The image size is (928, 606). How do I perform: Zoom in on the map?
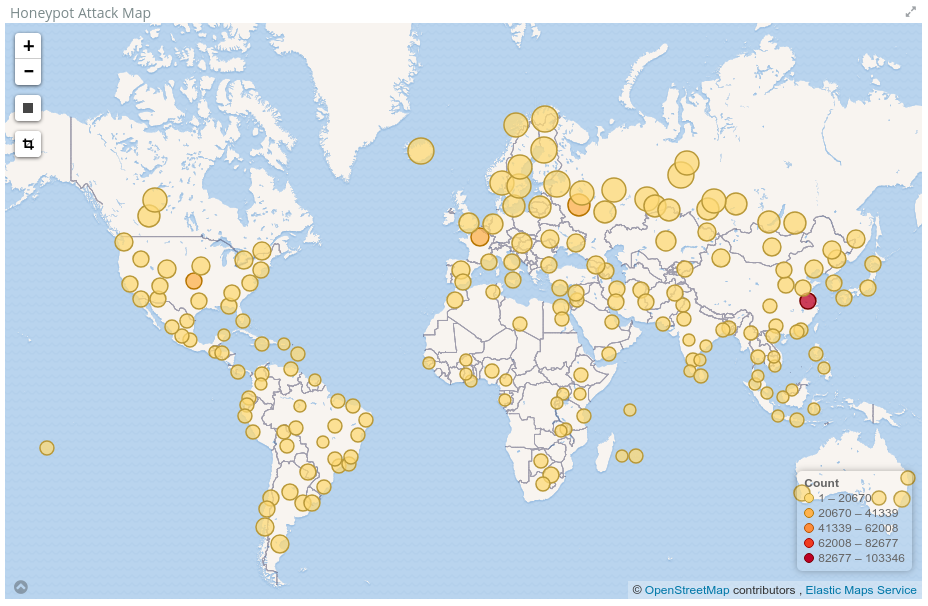point(28,46)
